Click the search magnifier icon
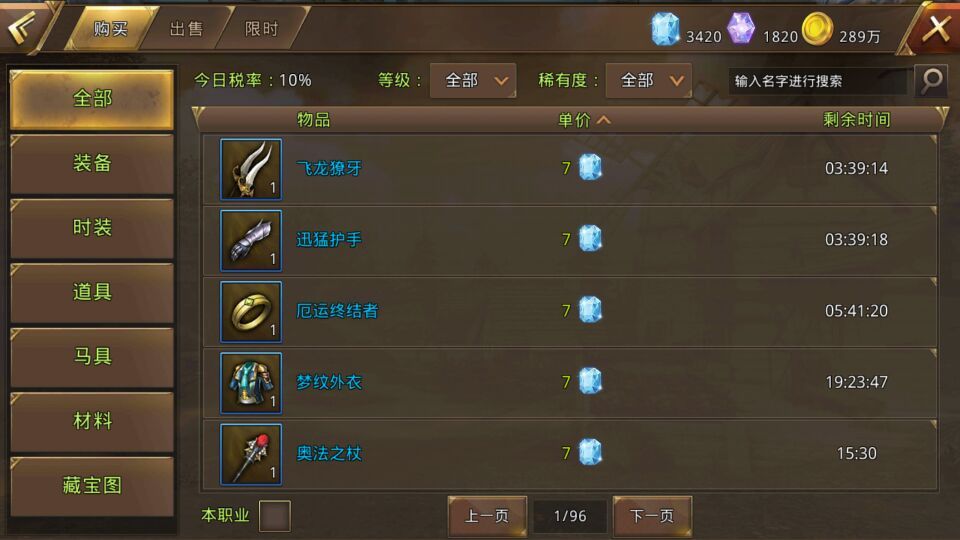Screen dimensions: 960x540 pyautogui.click(x=931, y=80)
